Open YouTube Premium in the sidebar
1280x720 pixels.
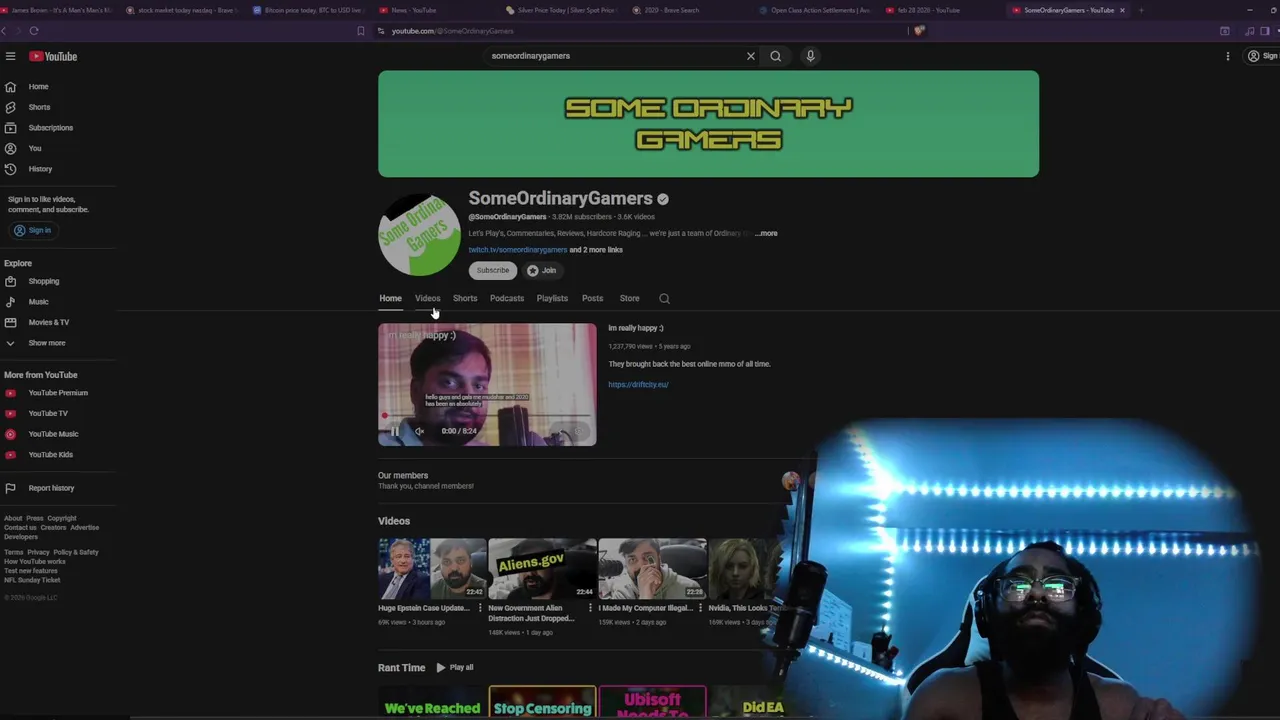coord(57,393)
